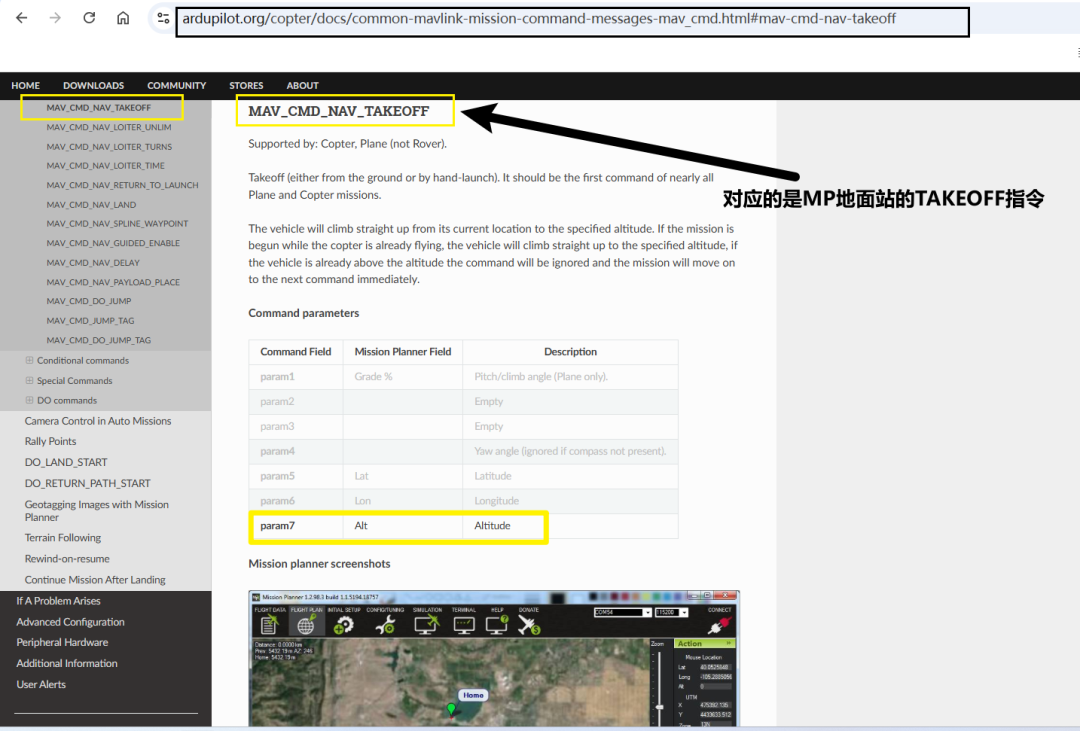The image size is (1080, 731).
Task: Click Connect plug icon in Mission Planner image
Action: tap(720, 624)
